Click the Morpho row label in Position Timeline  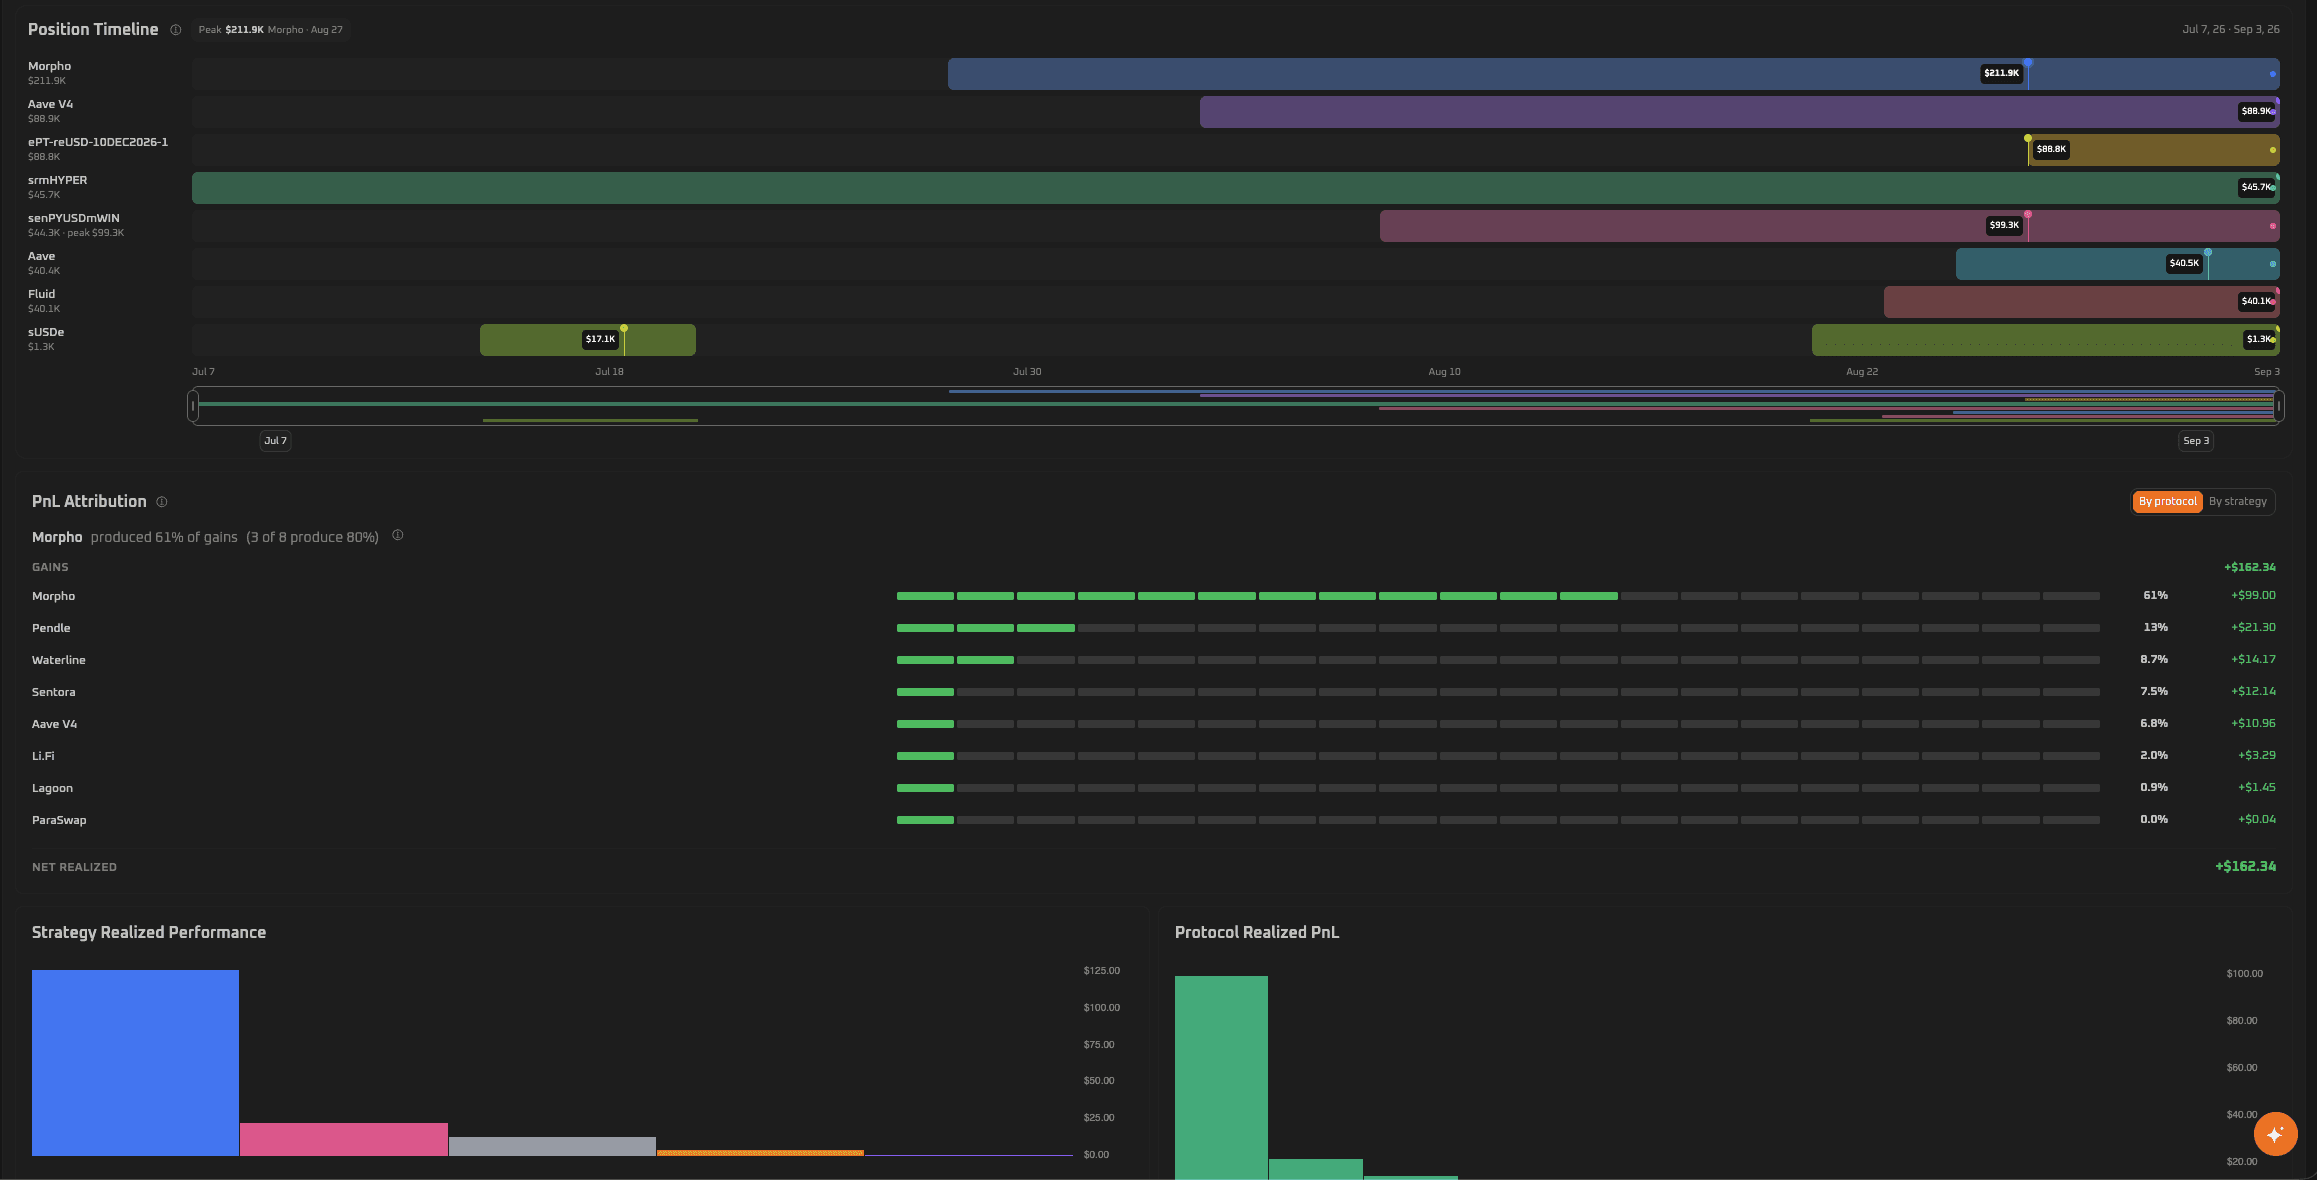point(50,66)
